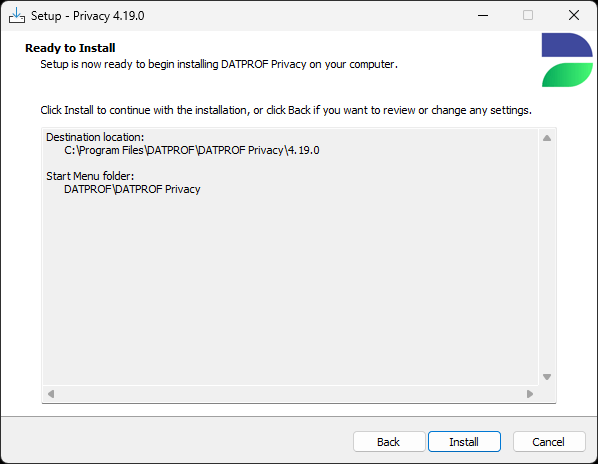Click the scroll left arrow in summary box

51,393
